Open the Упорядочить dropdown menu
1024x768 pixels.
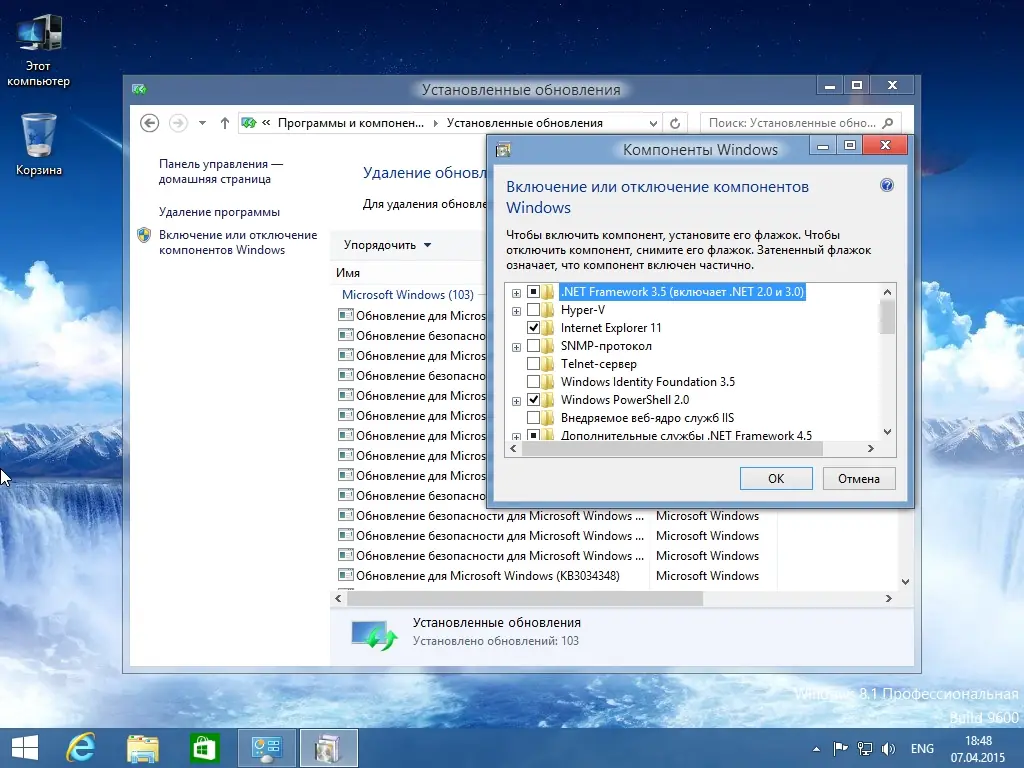tap(387, 245)
